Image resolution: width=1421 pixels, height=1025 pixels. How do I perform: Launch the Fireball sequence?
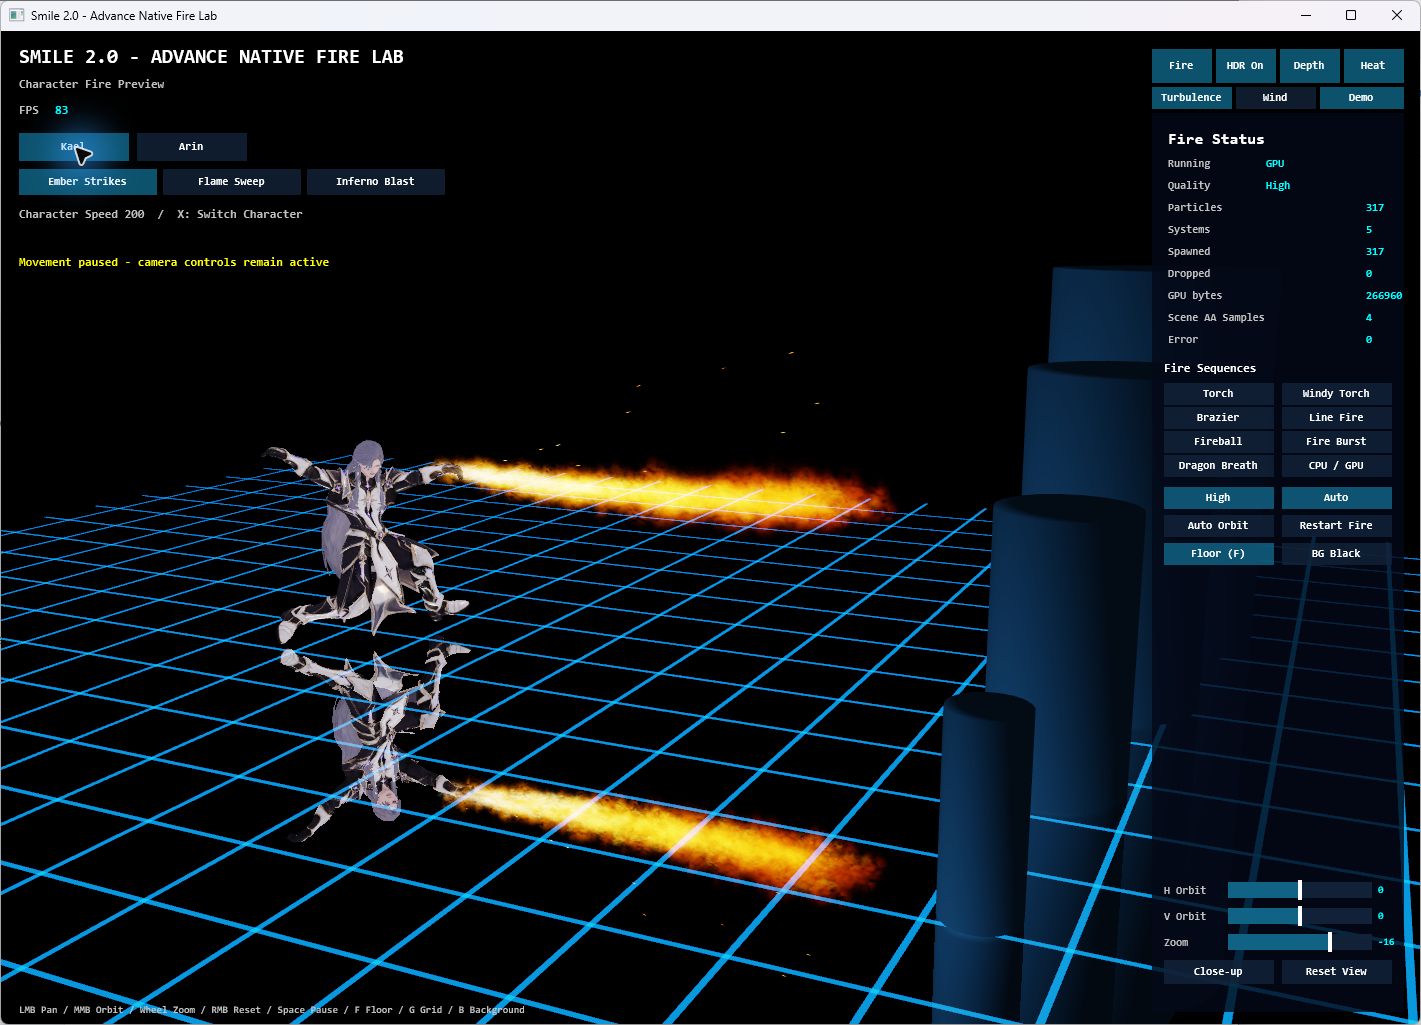click(x=1218, y=442)
